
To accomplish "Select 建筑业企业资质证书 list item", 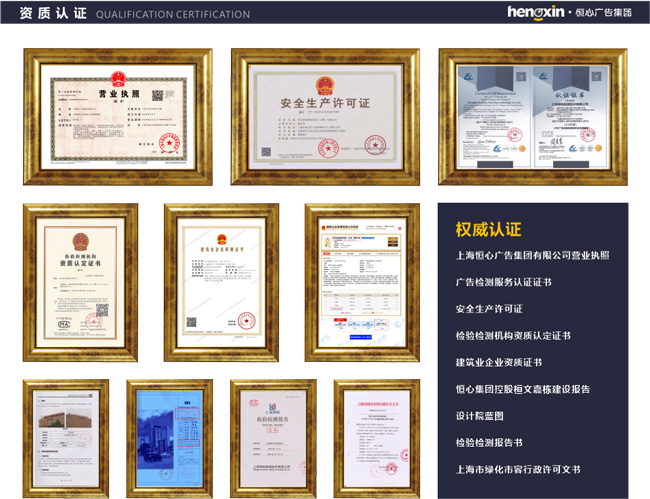I will pyautogui.click(x=499, y=362).
